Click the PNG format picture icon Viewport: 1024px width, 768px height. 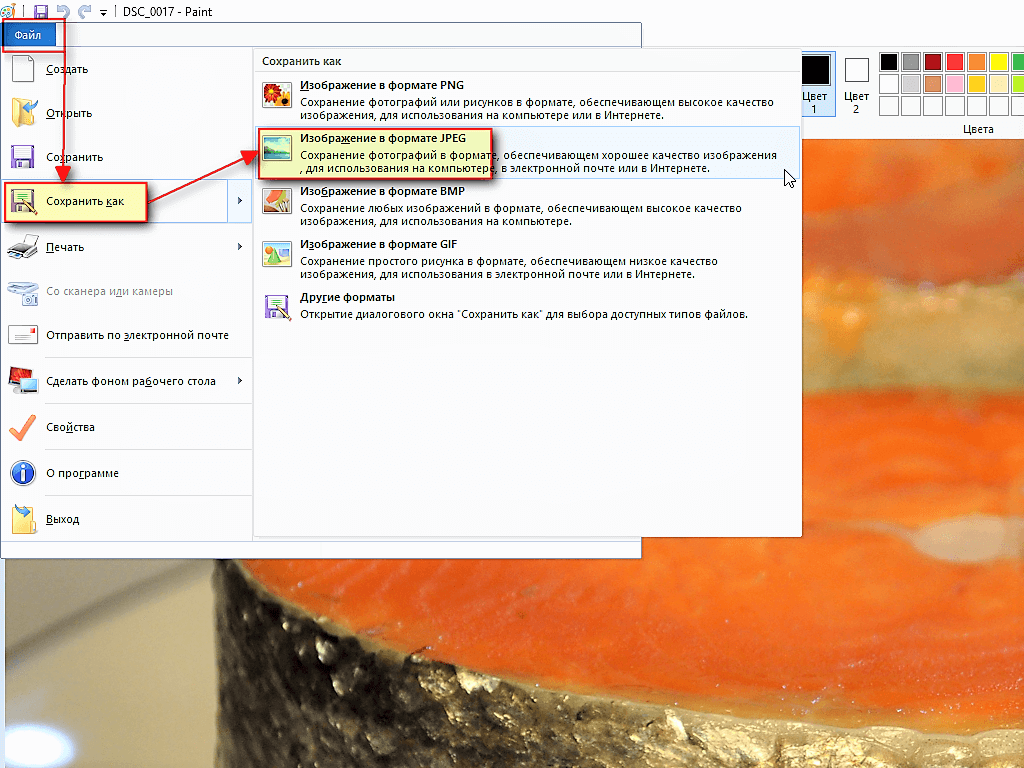tap(276, 96)
